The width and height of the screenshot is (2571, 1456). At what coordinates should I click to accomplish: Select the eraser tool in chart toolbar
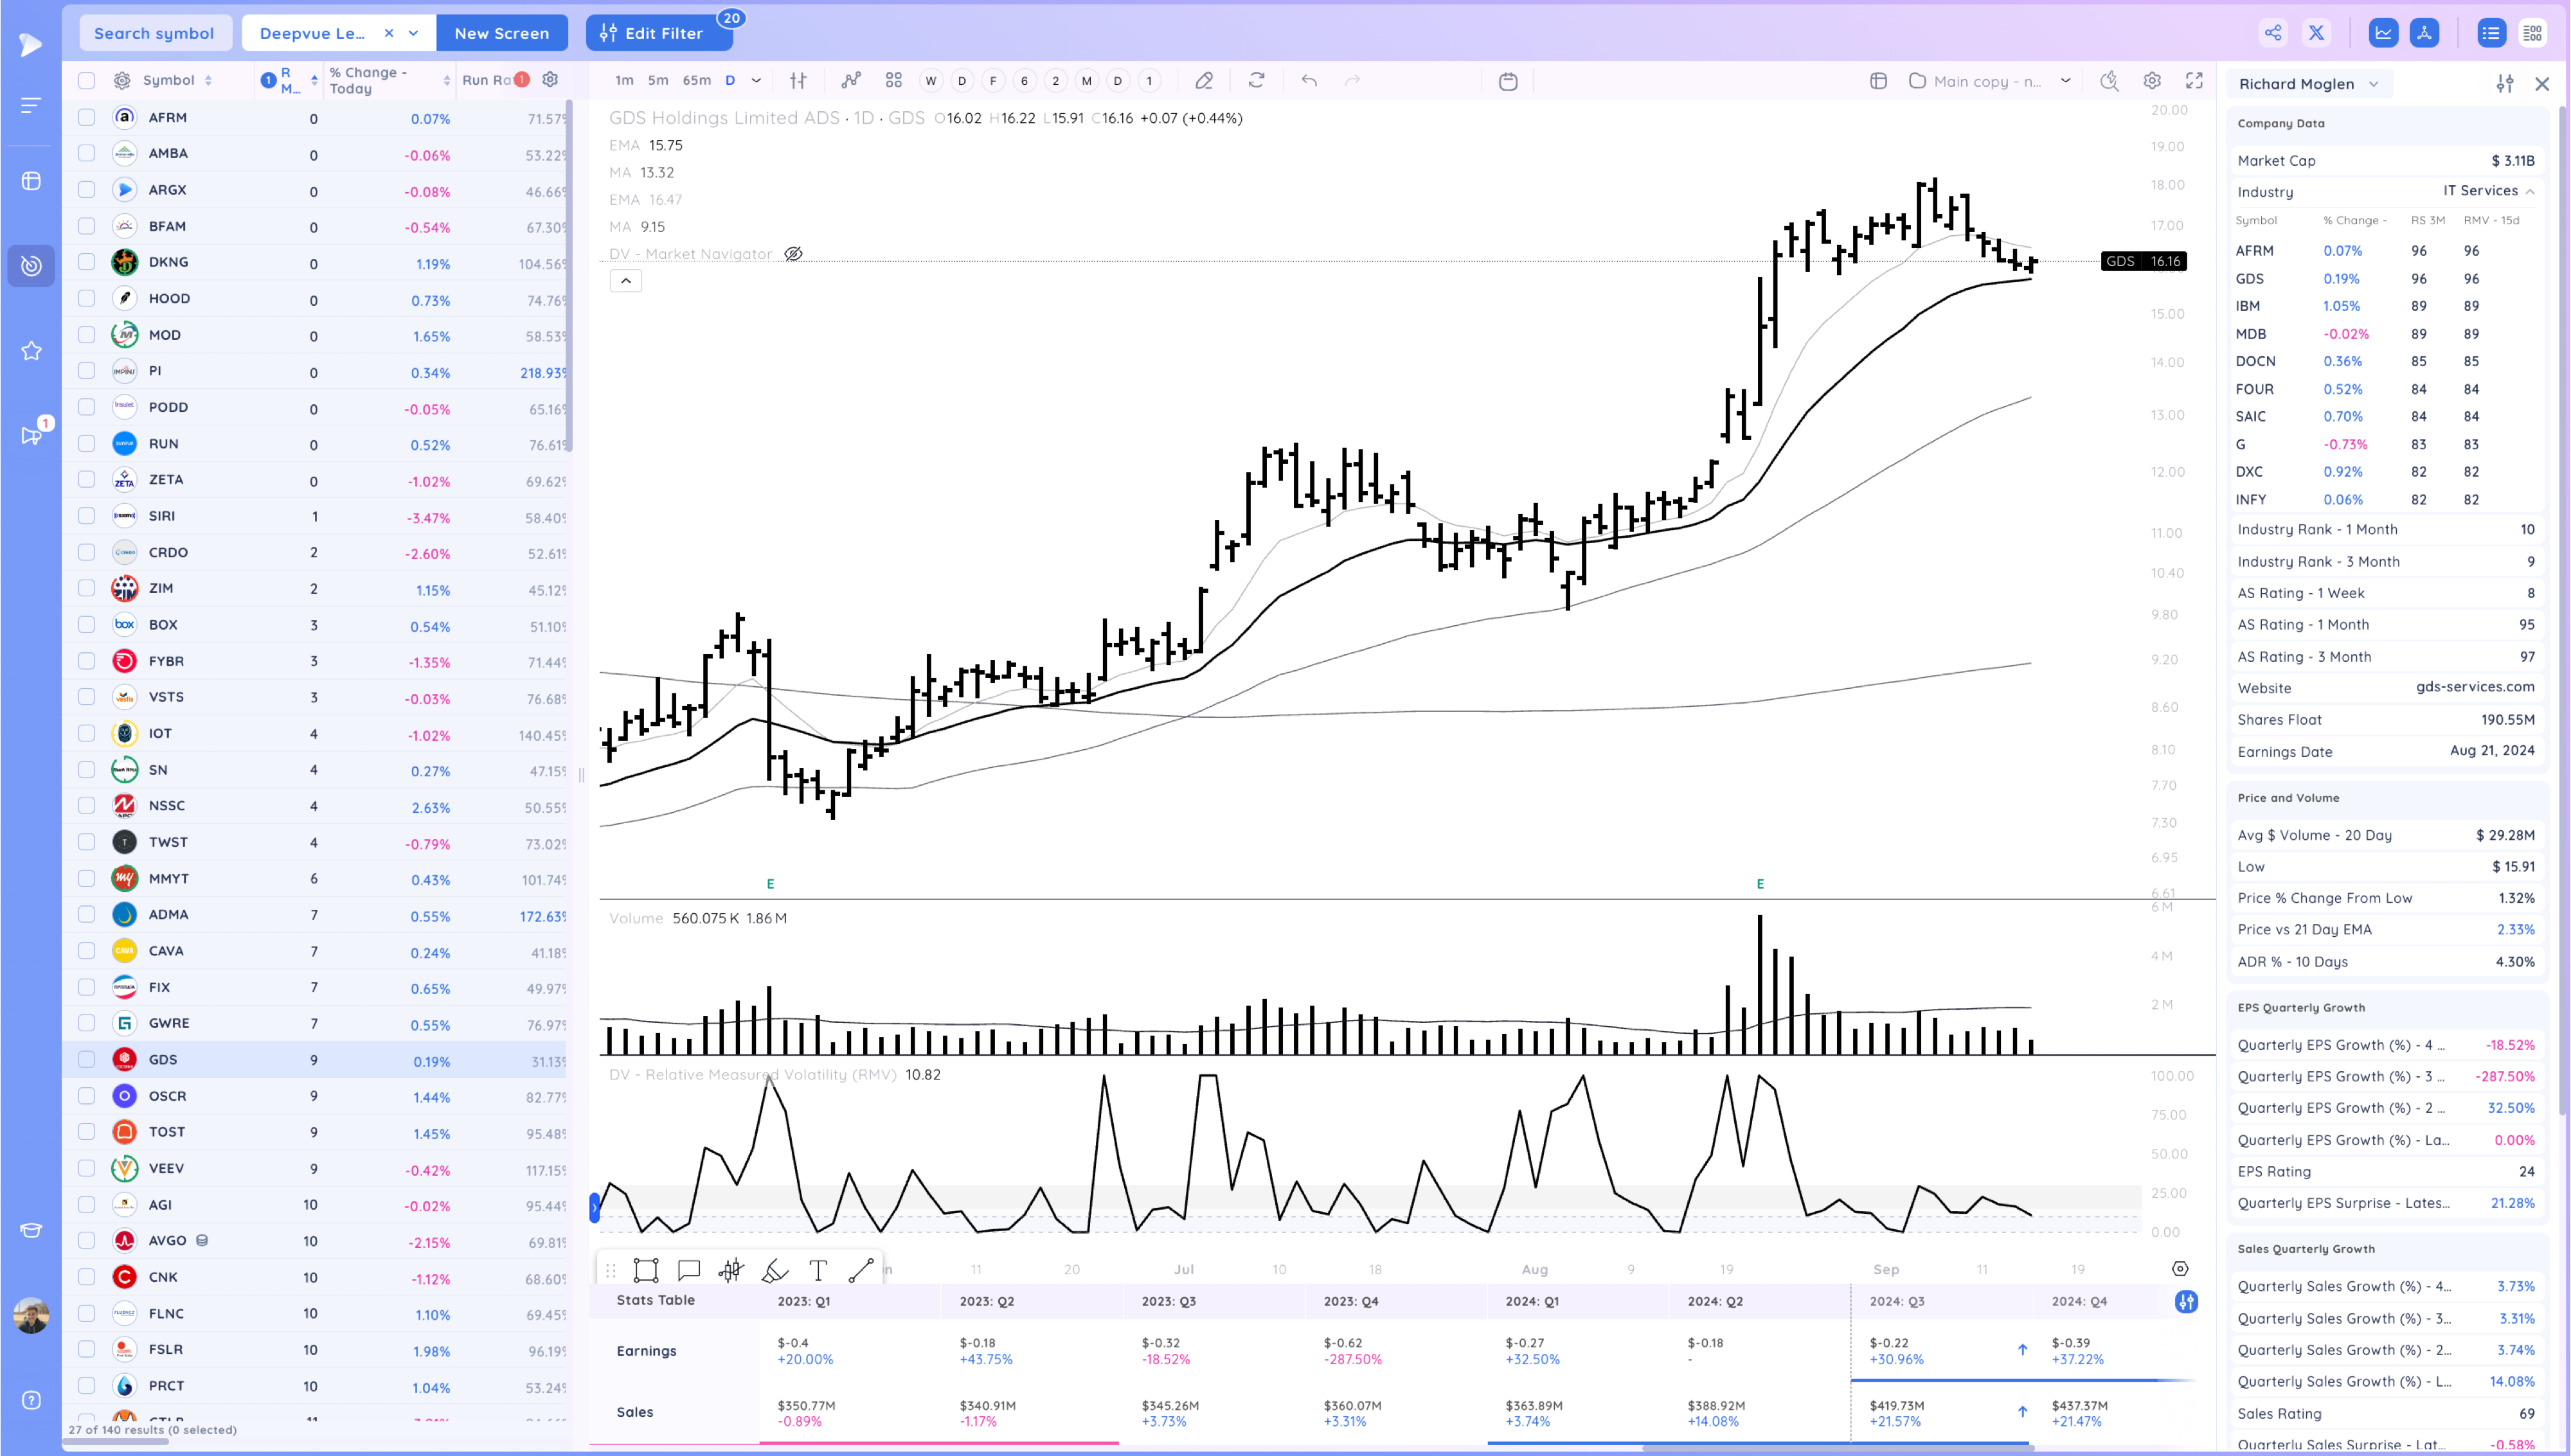point(1204,81)
